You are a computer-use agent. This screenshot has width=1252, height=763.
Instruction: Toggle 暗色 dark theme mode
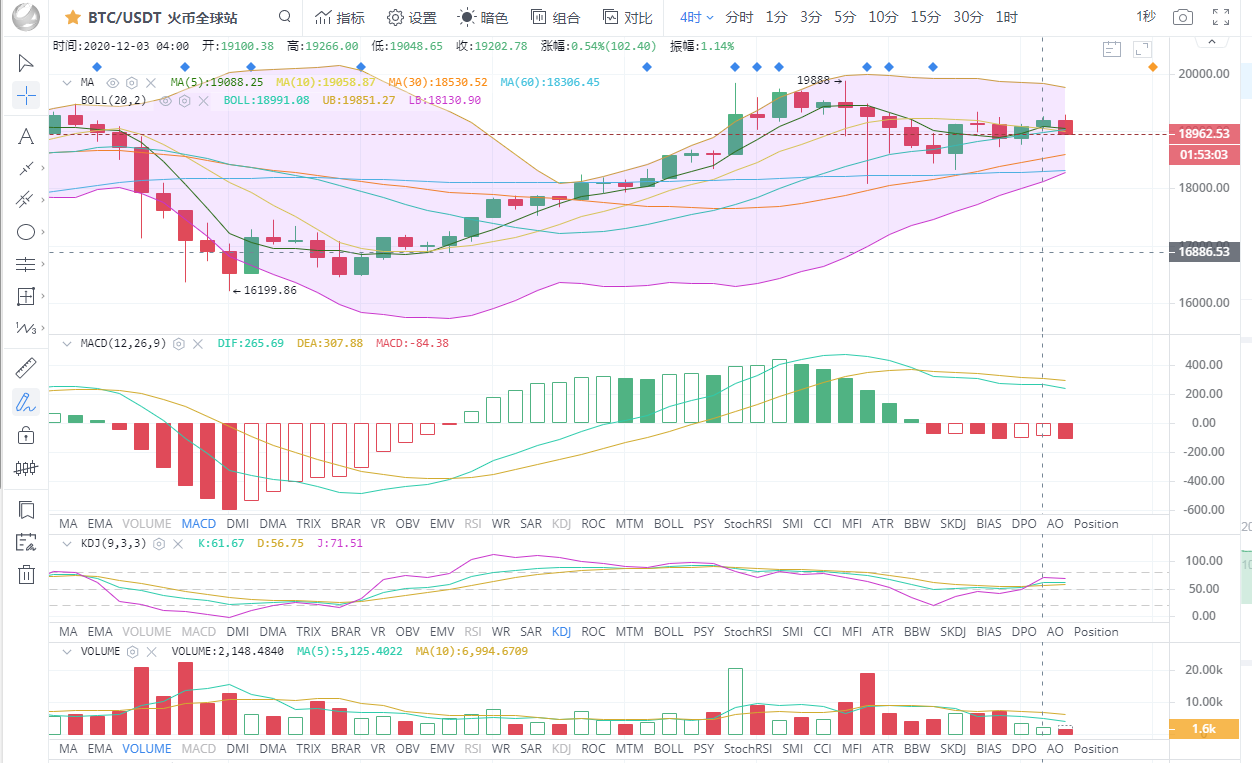click(x=482, y=17)
